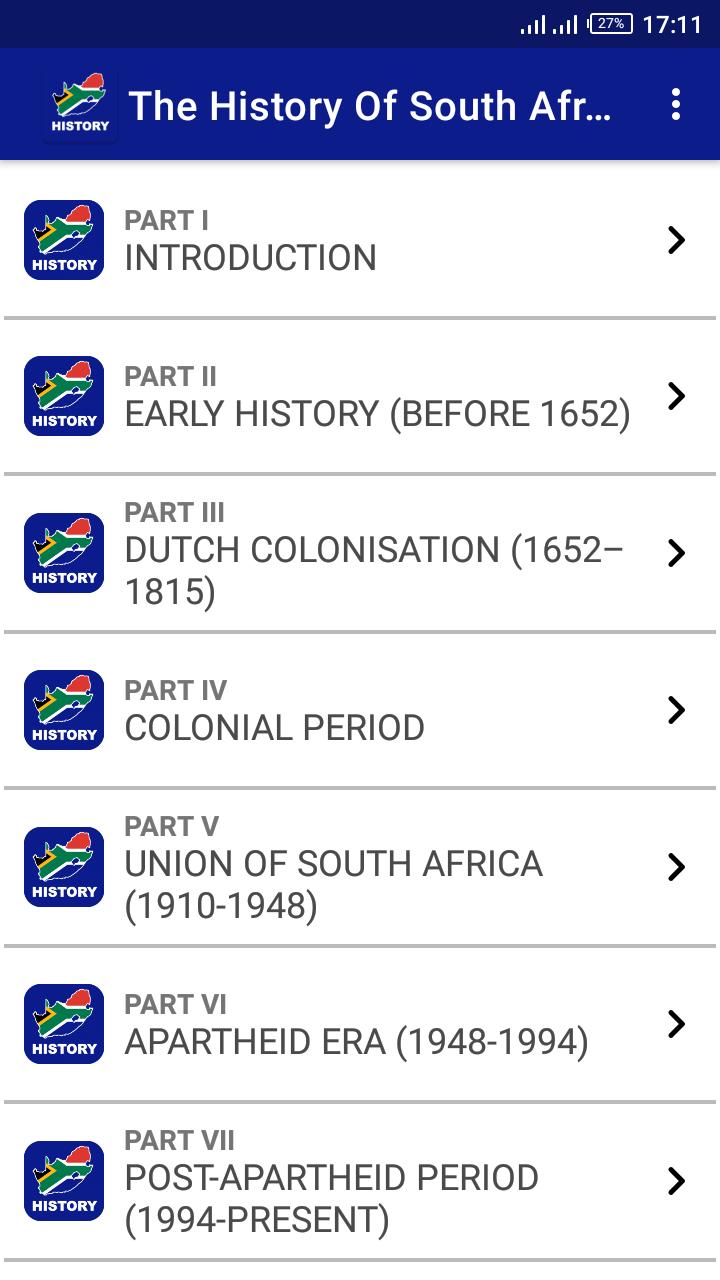Tap the history icon beside Part I
Viewport: 720px width, 1280px height.
[x=64, y=240]
